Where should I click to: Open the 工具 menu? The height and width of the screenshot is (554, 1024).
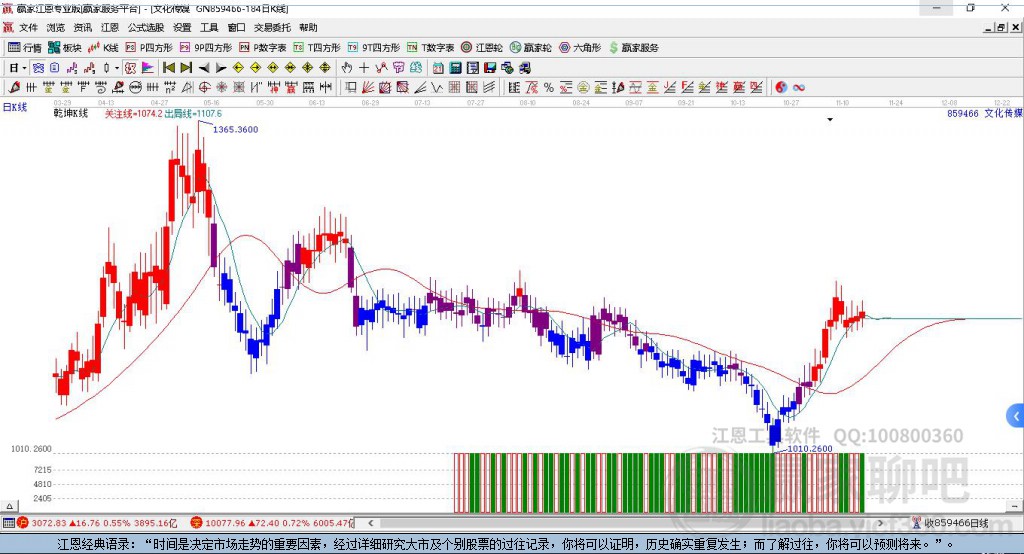[209, 27]
